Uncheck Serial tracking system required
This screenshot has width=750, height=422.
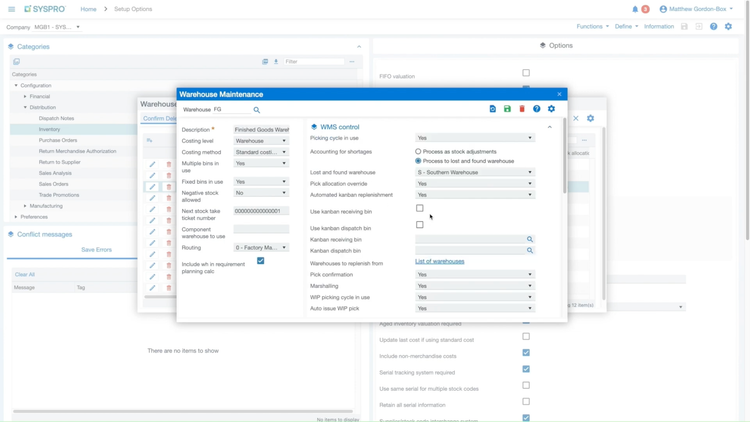(526, 369)
